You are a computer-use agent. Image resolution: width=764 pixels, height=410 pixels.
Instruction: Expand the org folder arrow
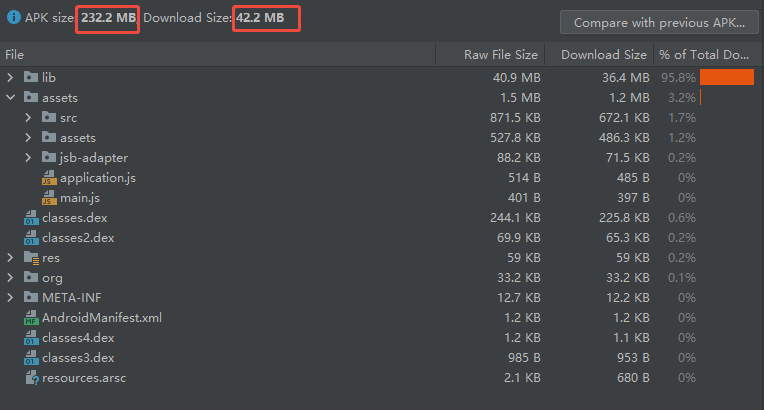(11, 277)
